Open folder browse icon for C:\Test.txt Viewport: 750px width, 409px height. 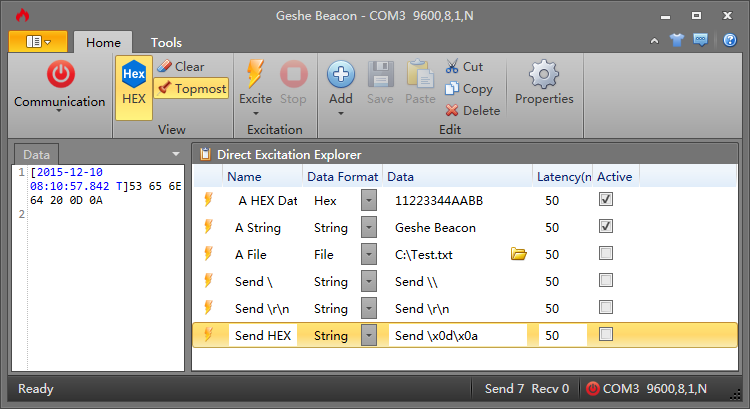coord(518,254)
